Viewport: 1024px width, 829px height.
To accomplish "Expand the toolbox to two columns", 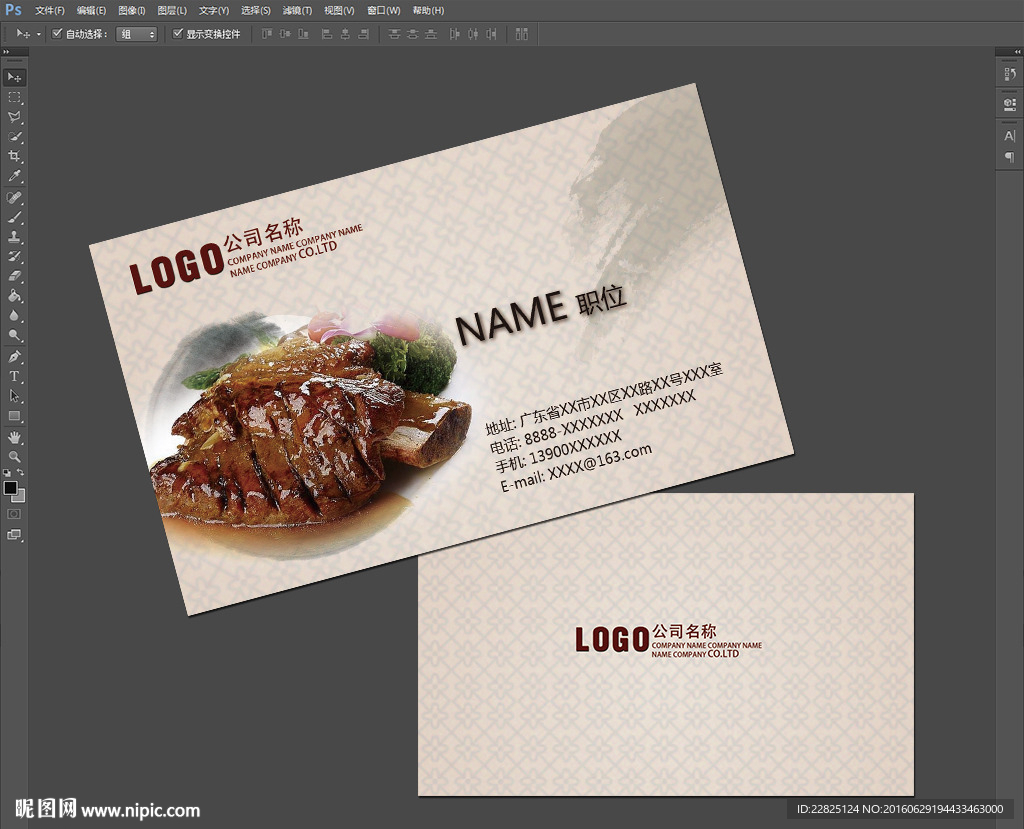I will [x=6, y=52].
